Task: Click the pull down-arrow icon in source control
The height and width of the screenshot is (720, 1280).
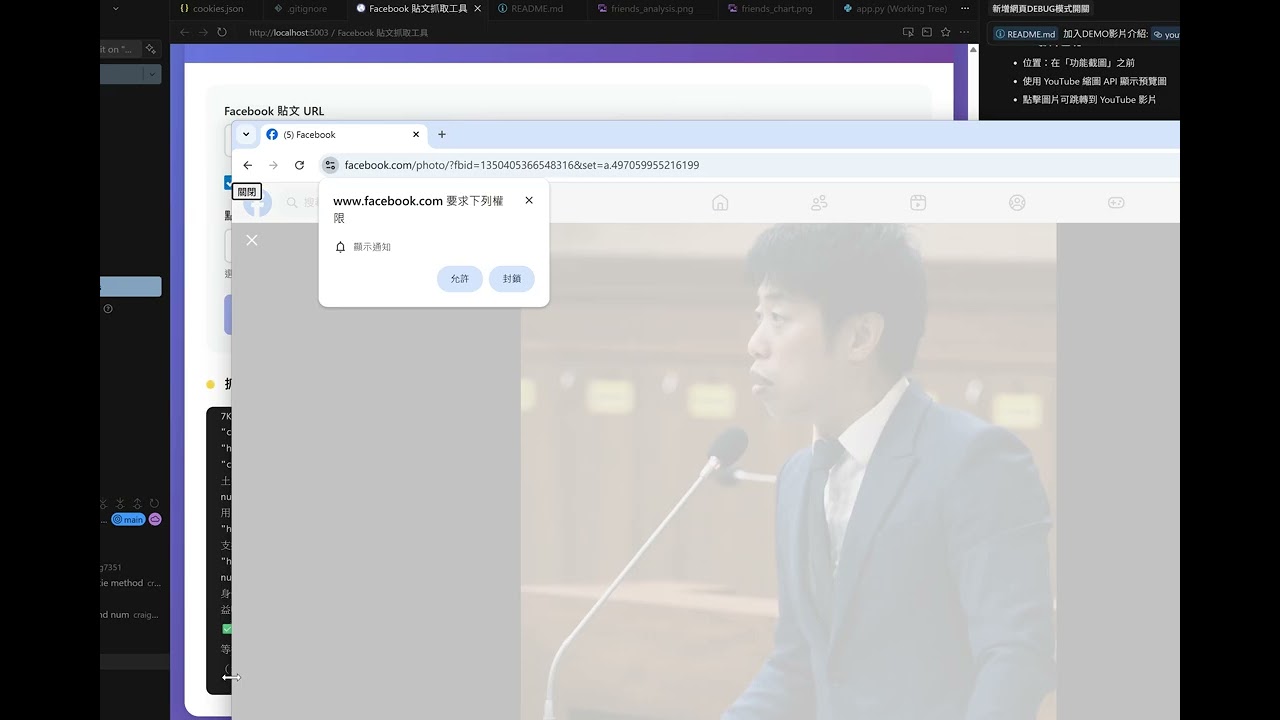Action: point(121,503)
